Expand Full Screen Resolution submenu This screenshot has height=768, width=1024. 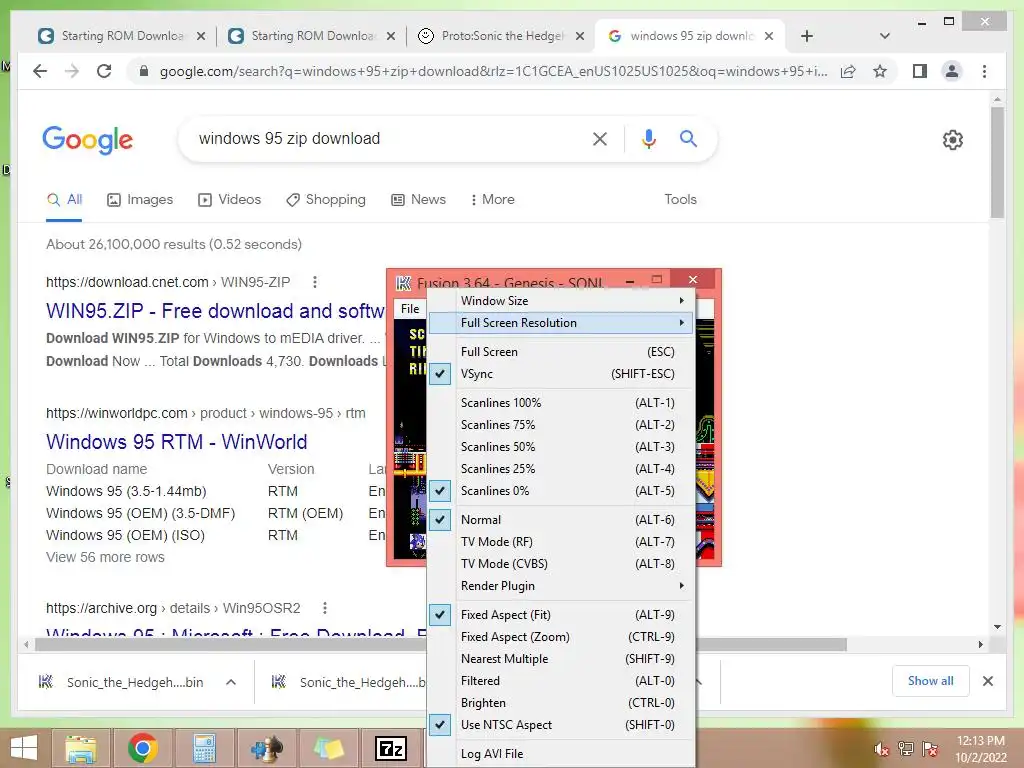561,323
